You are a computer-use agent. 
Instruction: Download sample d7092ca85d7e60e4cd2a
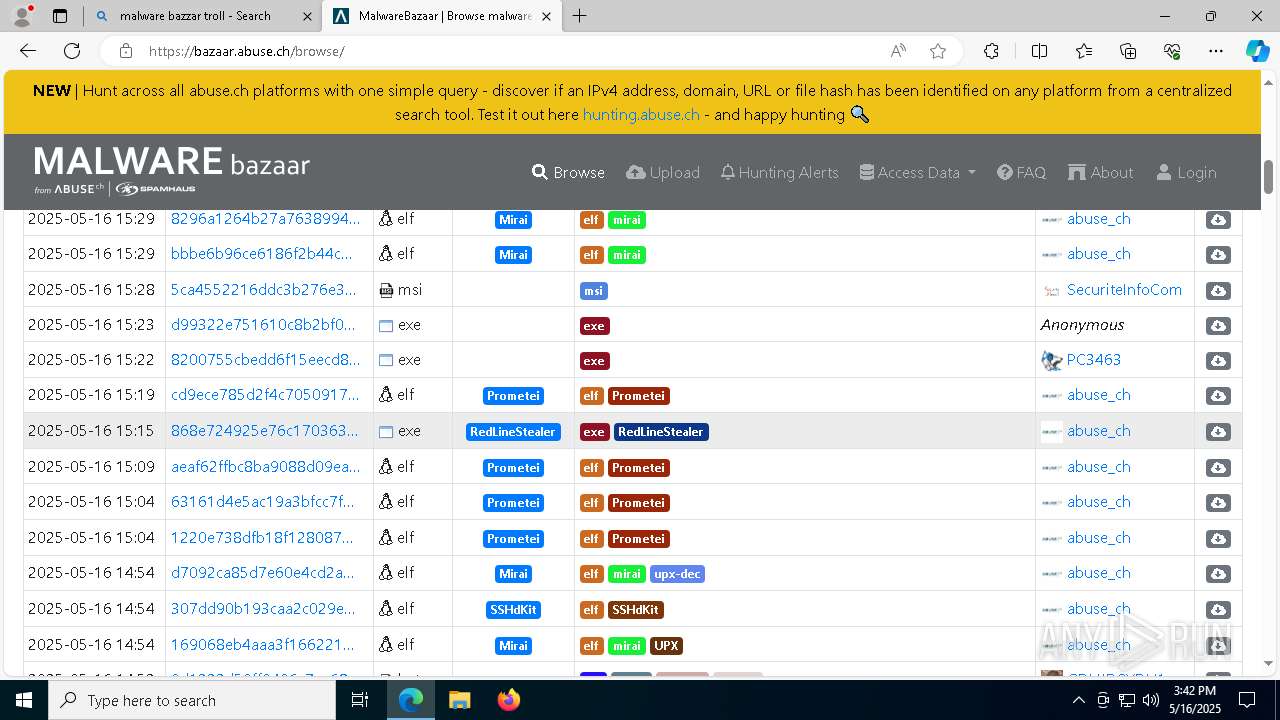pyautogui.click(x=1218, y=574)
